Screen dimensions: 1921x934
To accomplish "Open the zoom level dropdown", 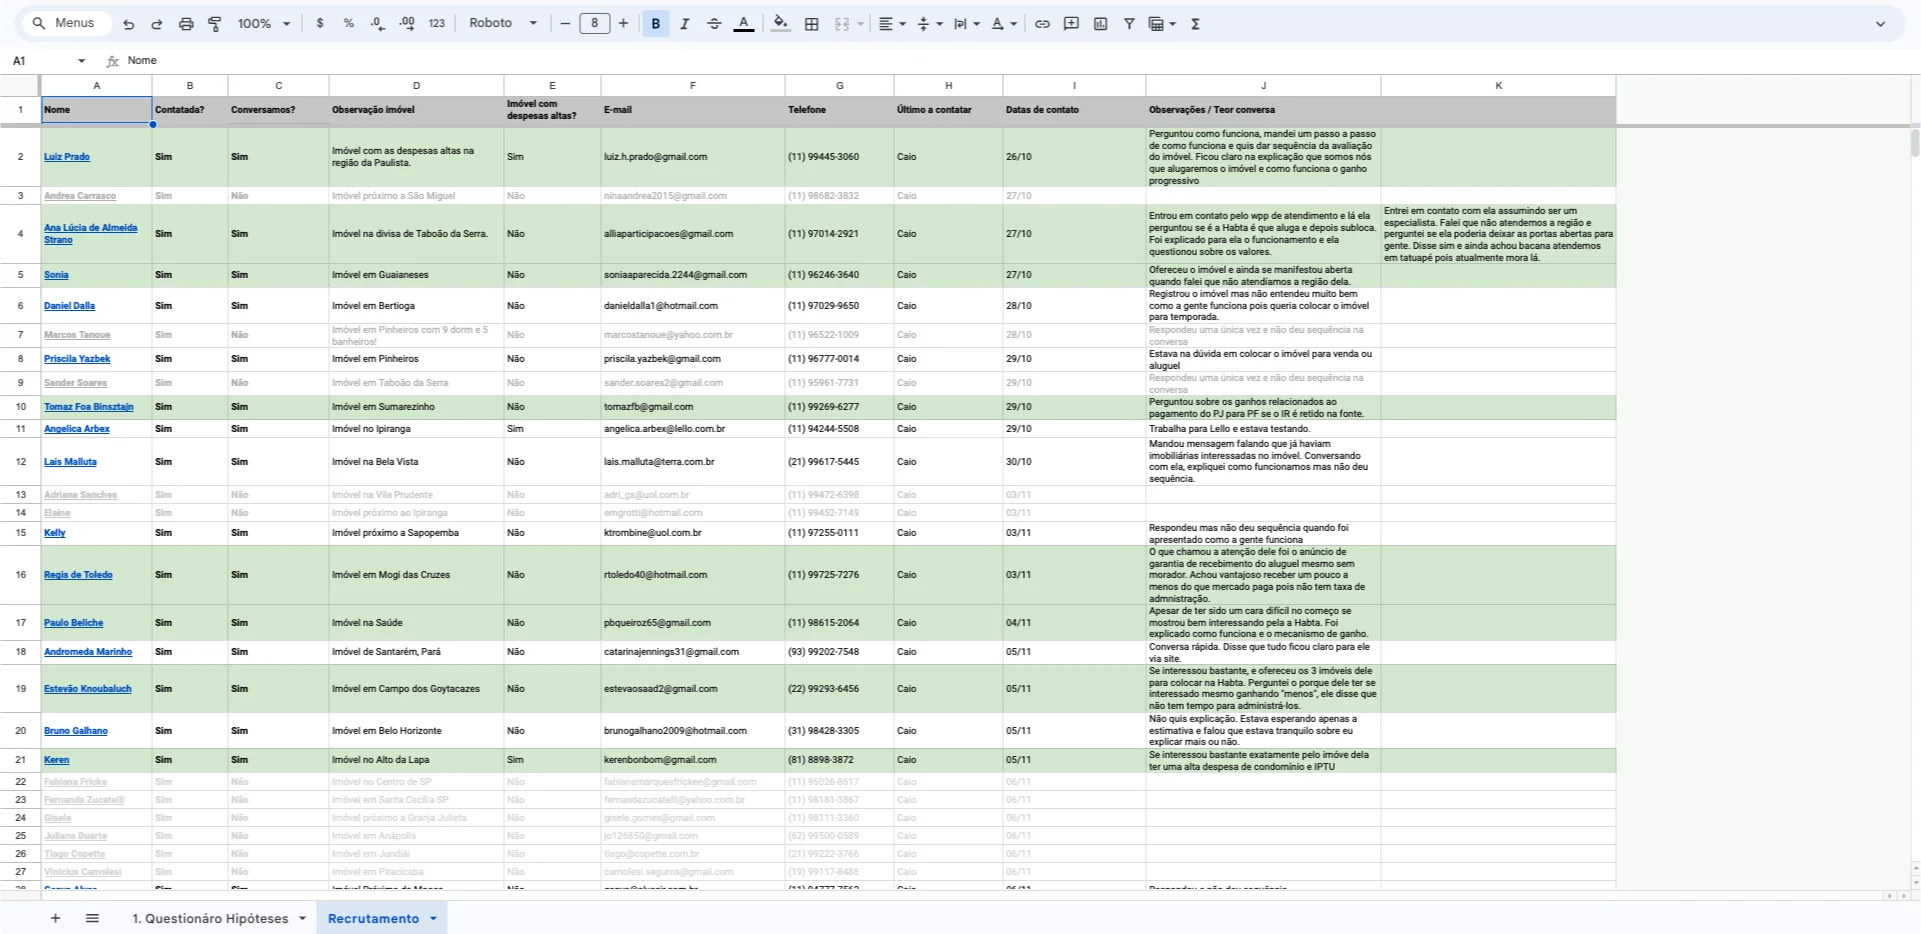I will [x=264, y=24].
